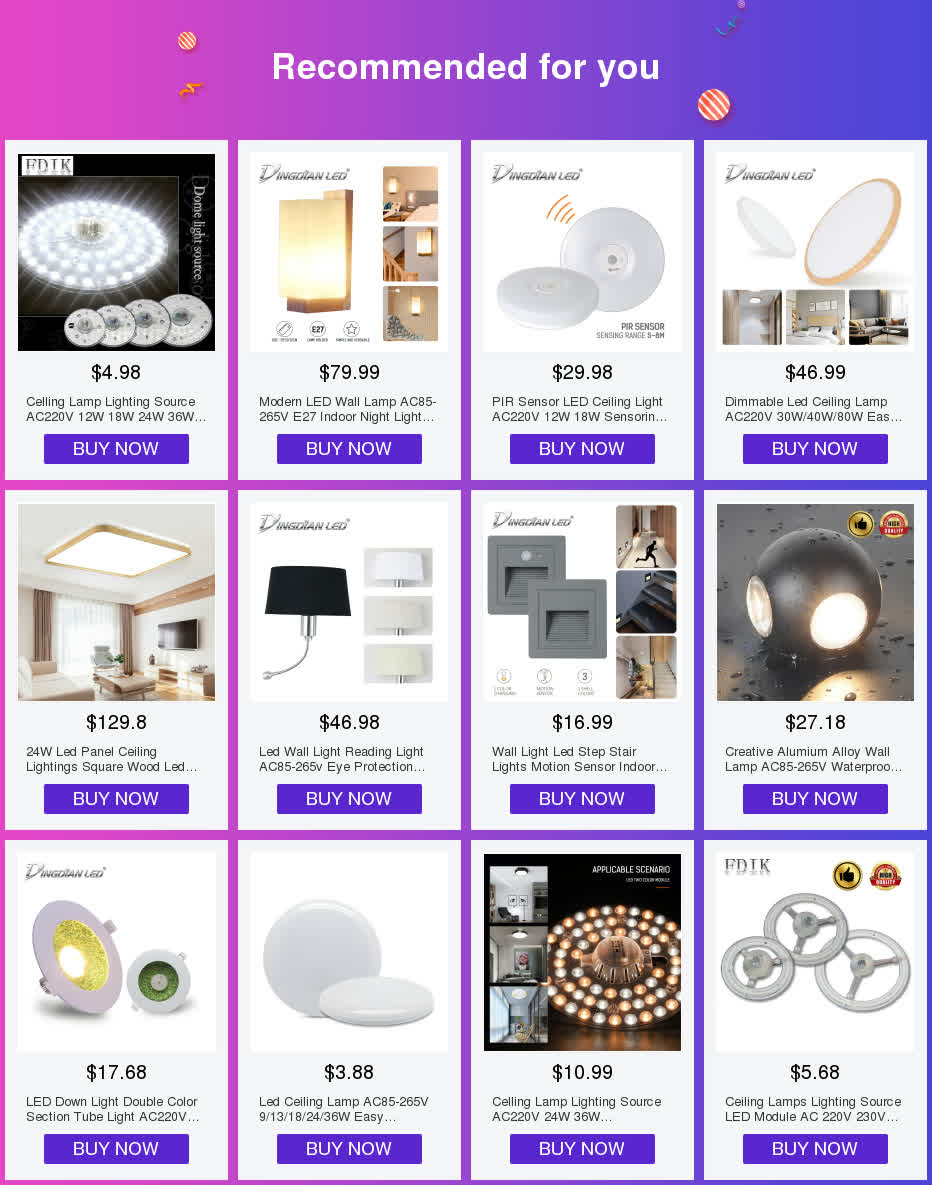The image size is (932, 1185).
Task: Select the square wood panel ceiling light image
Action: point(116,602)
